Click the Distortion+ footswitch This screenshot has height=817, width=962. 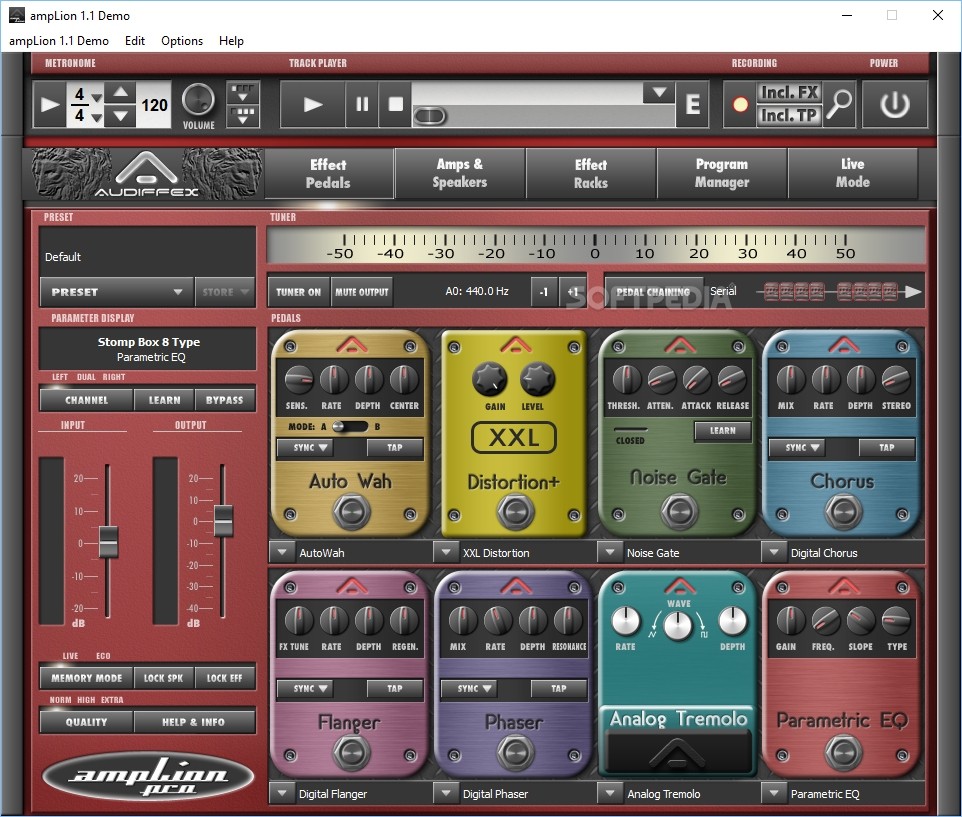point(515,511)
